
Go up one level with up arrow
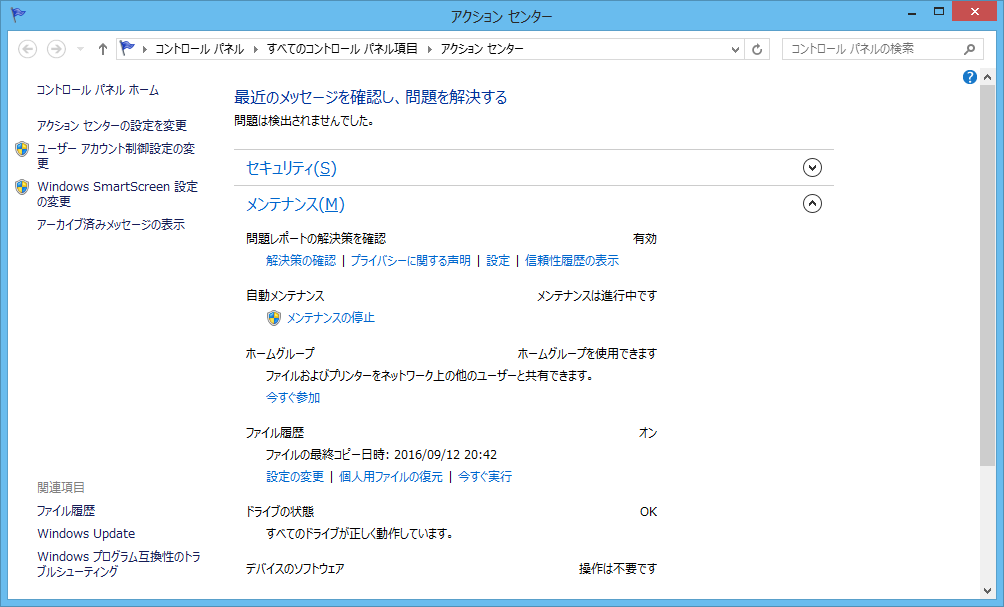point(102,49)
